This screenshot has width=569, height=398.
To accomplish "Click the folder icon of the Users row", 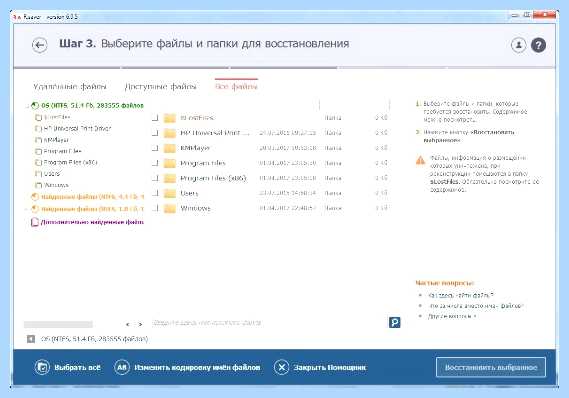I will (x=170, y=193).
